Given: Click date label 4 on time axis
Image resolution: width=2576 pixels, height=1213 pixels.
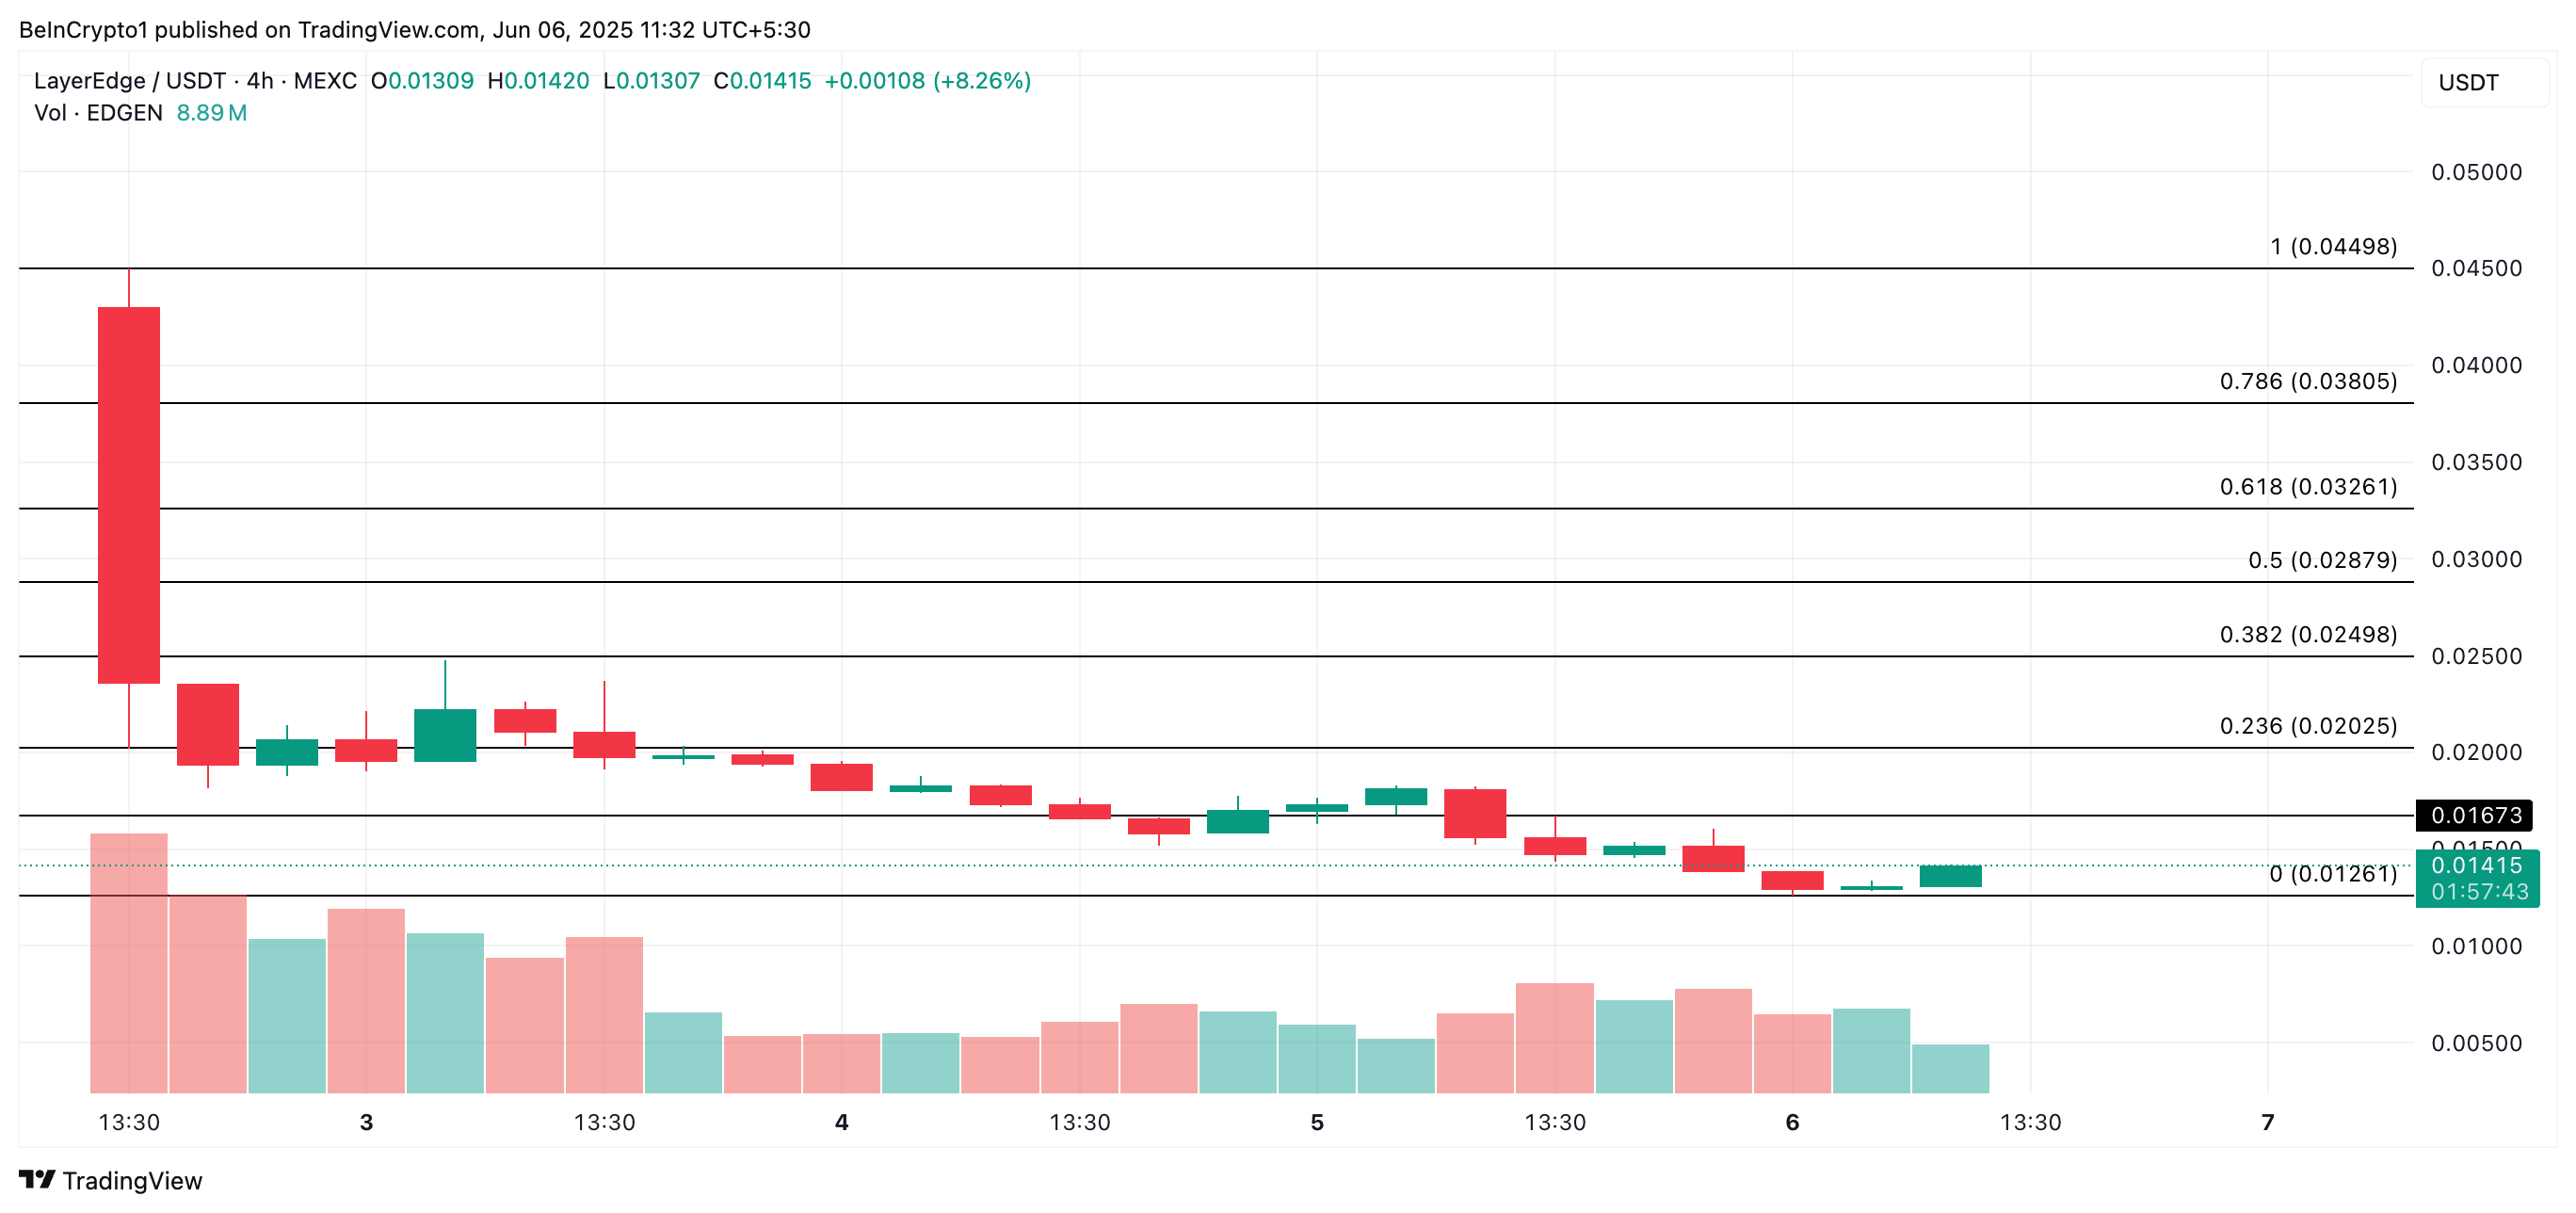Looking at the screenshot, I should 842,1122.
